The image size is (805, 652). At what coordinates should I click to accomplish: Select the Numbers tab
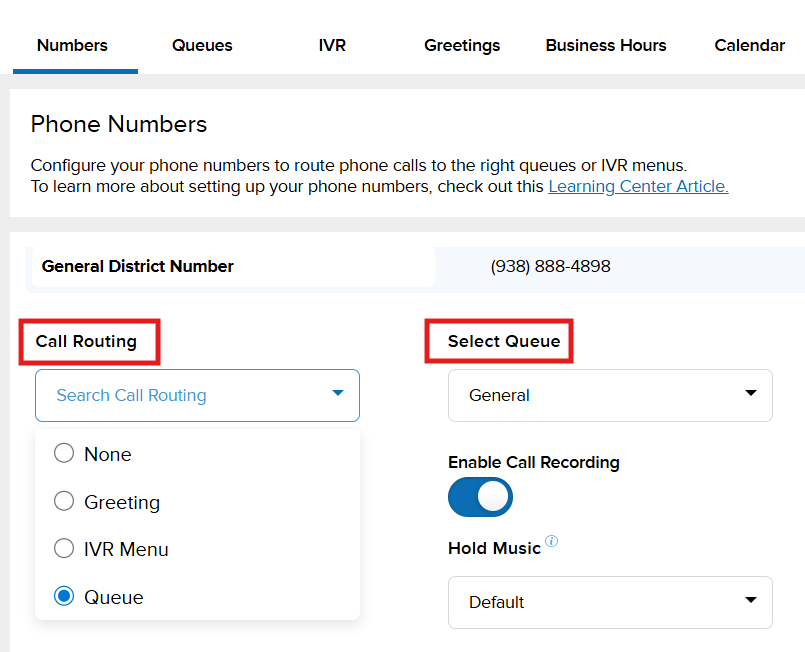click(x=71, y=45)
